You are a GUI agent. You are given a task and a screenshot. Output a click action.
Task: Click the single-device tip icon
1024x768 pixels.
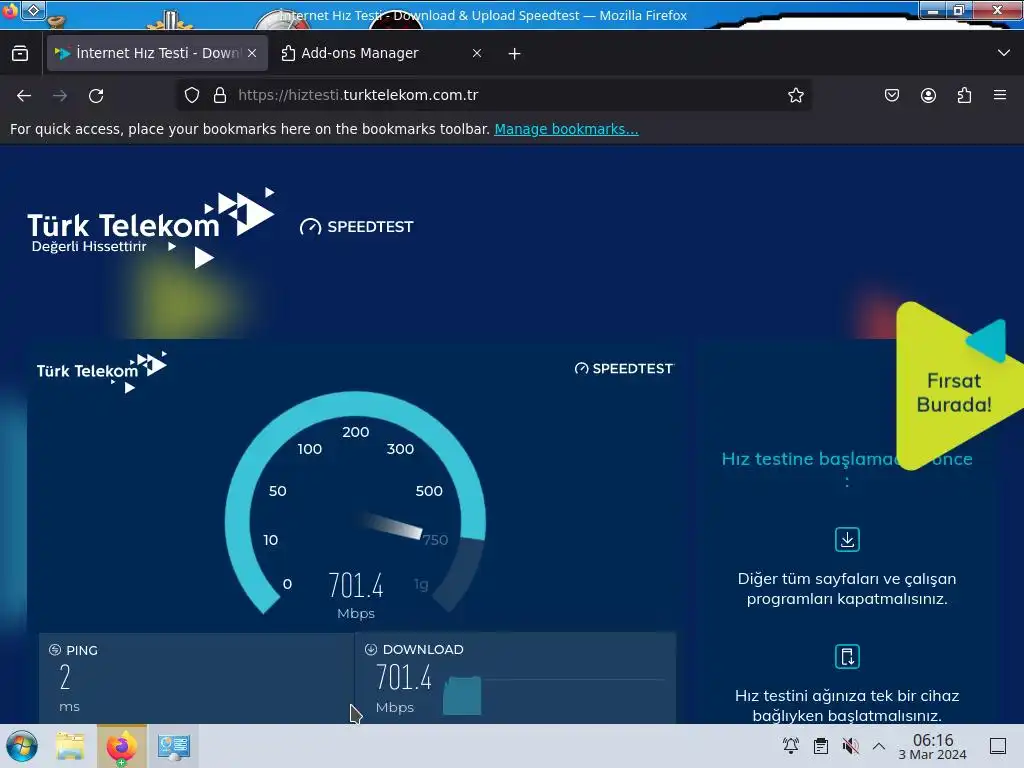pos(847,656)
